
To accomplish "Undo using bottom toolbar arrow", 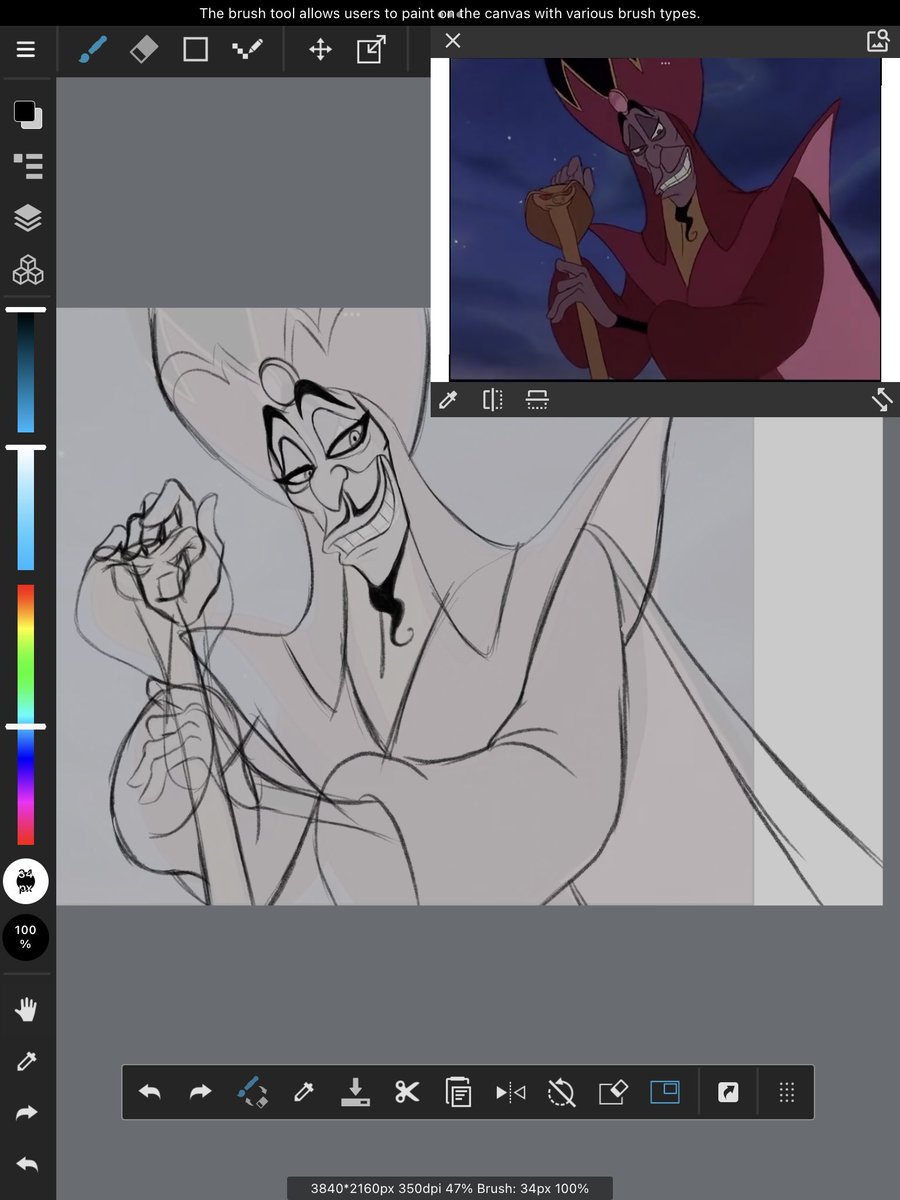I will 149,1092.
